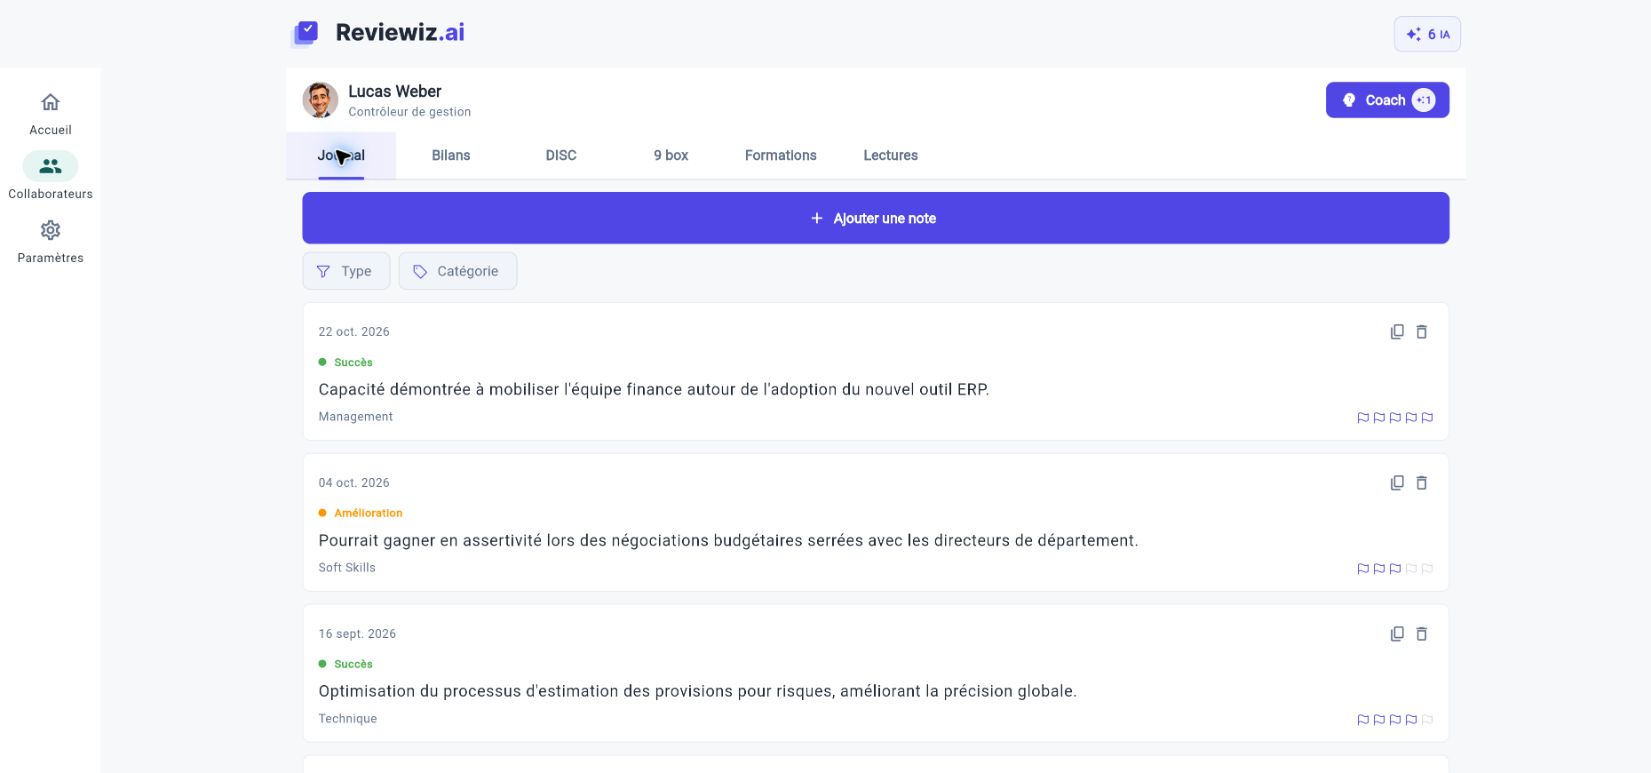1651x773 pixels.
Task: Click the Contrôleur de gestion subtitle
Action: [410, 112]
